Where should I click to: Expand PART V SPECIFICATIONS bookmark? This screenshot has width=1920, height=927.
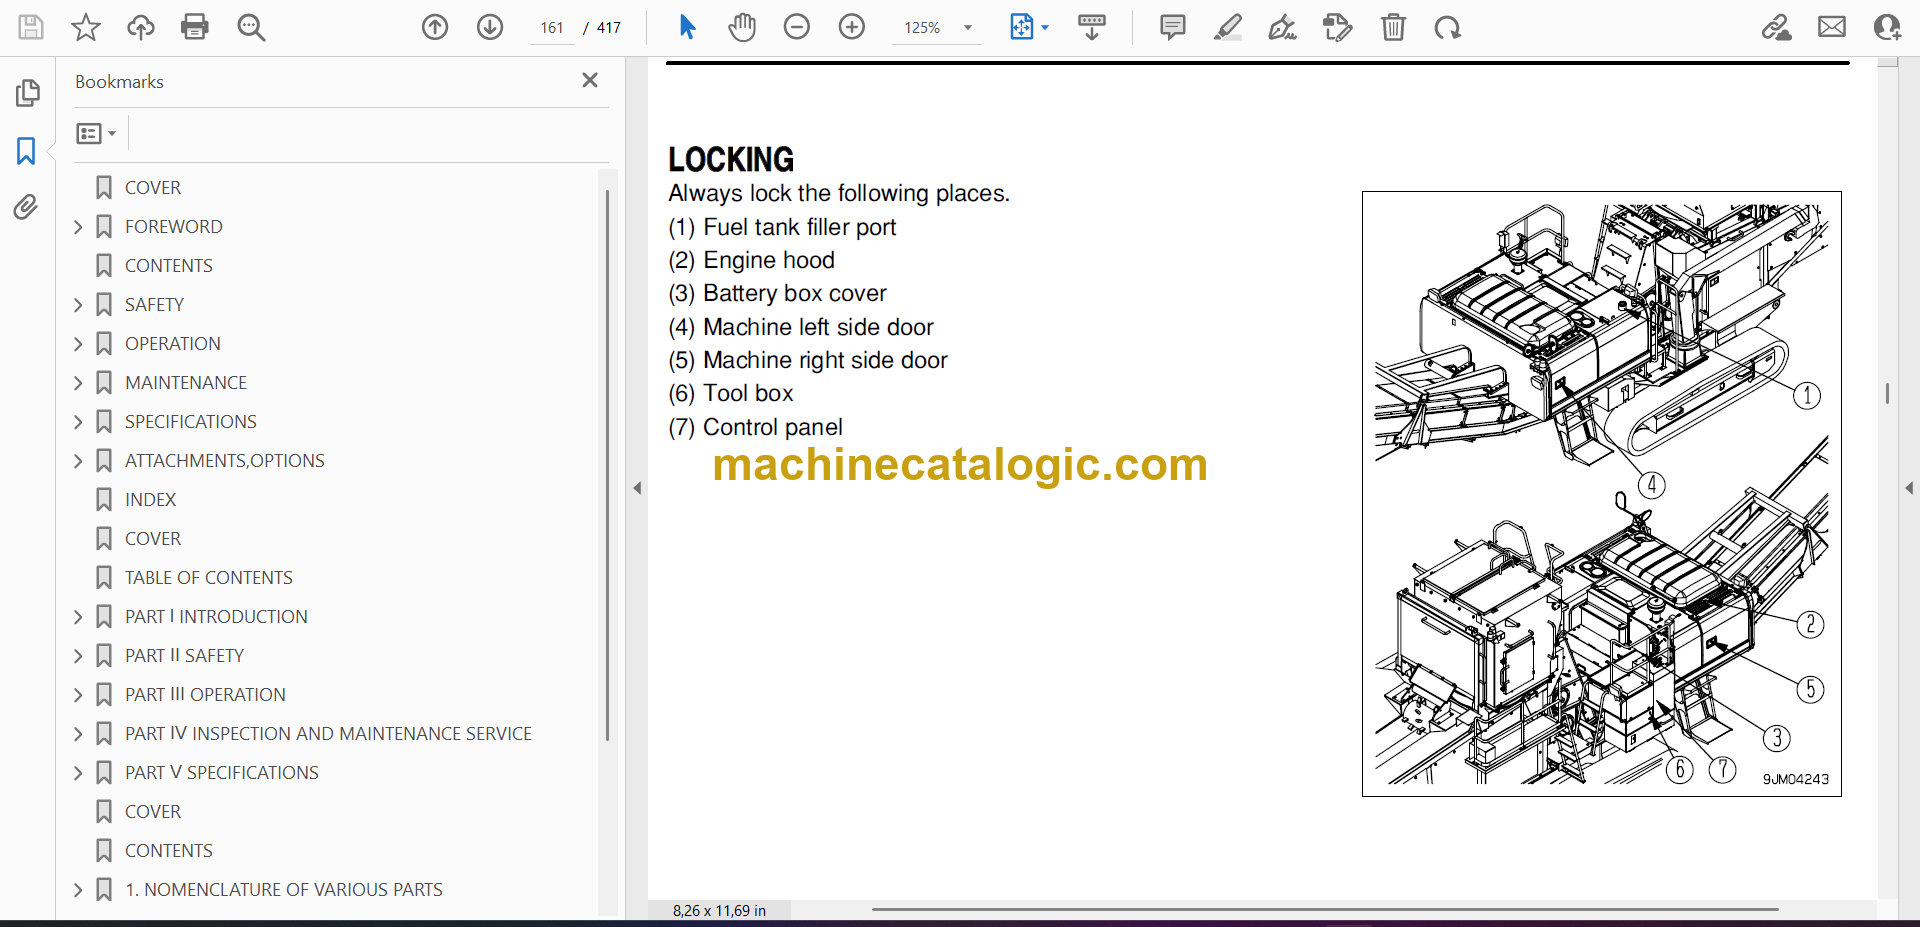[79, 773]
